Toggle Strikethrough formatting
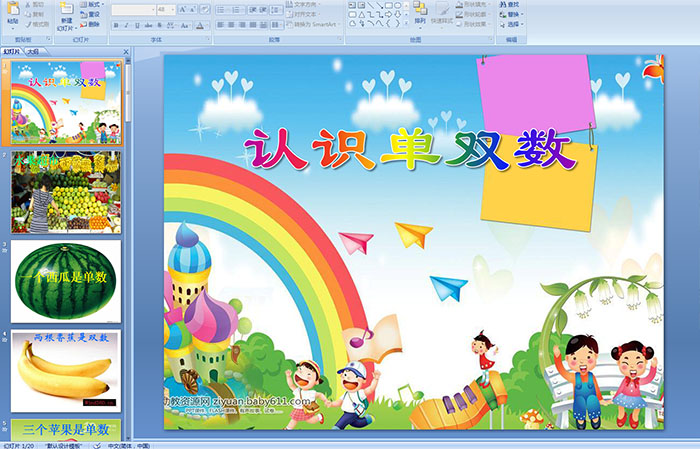 point(148,26)
